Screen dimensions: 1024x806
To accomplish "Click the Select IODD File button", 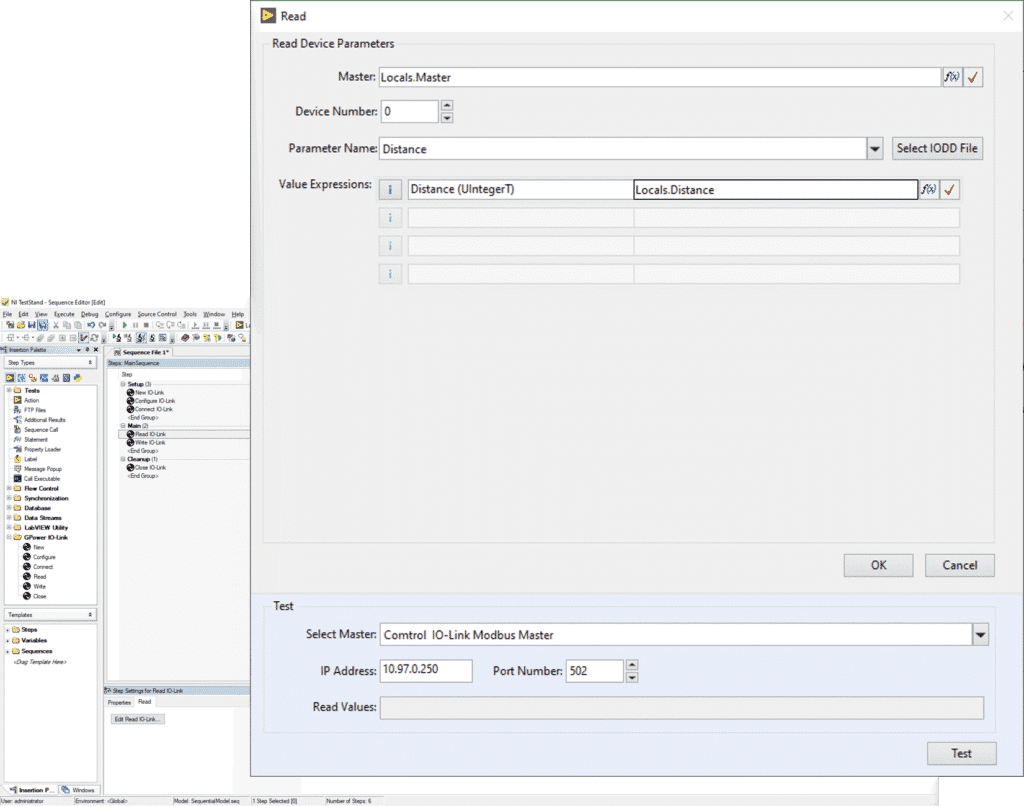I will point(938,149).
